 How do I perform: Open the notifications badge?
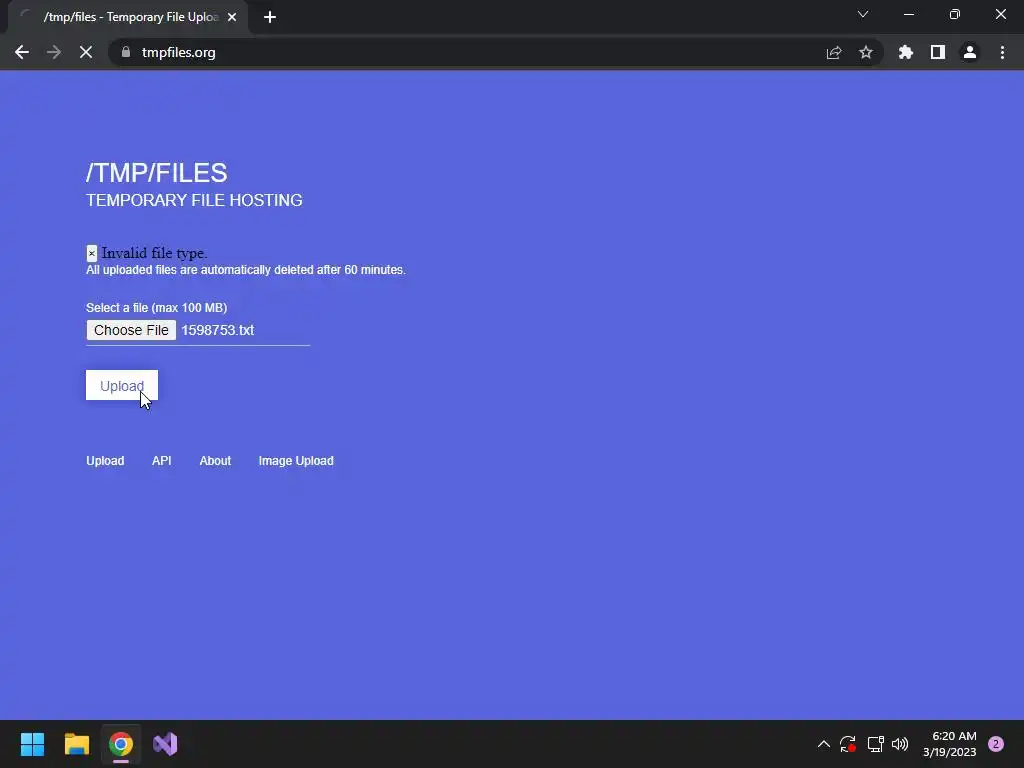(996, 744)
